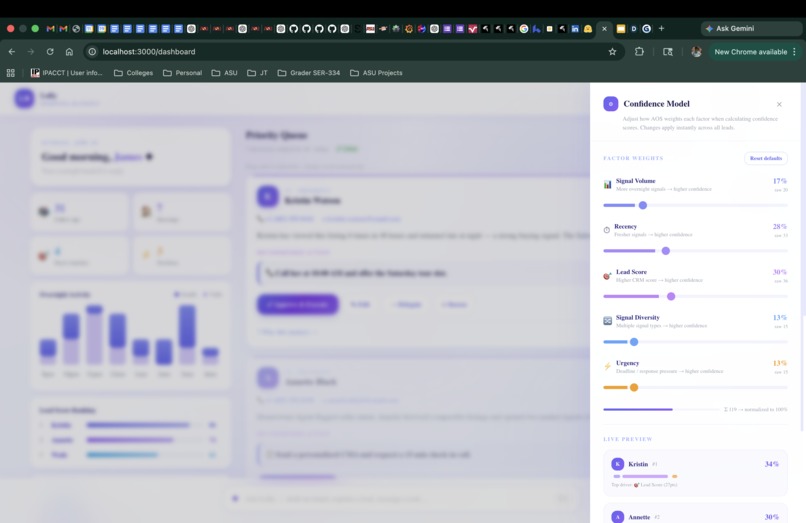Click the Priority Queue heading in the dashboard
Image resolution: width=806 pixels, height=523 pixels.
click(x=276, y=135)
